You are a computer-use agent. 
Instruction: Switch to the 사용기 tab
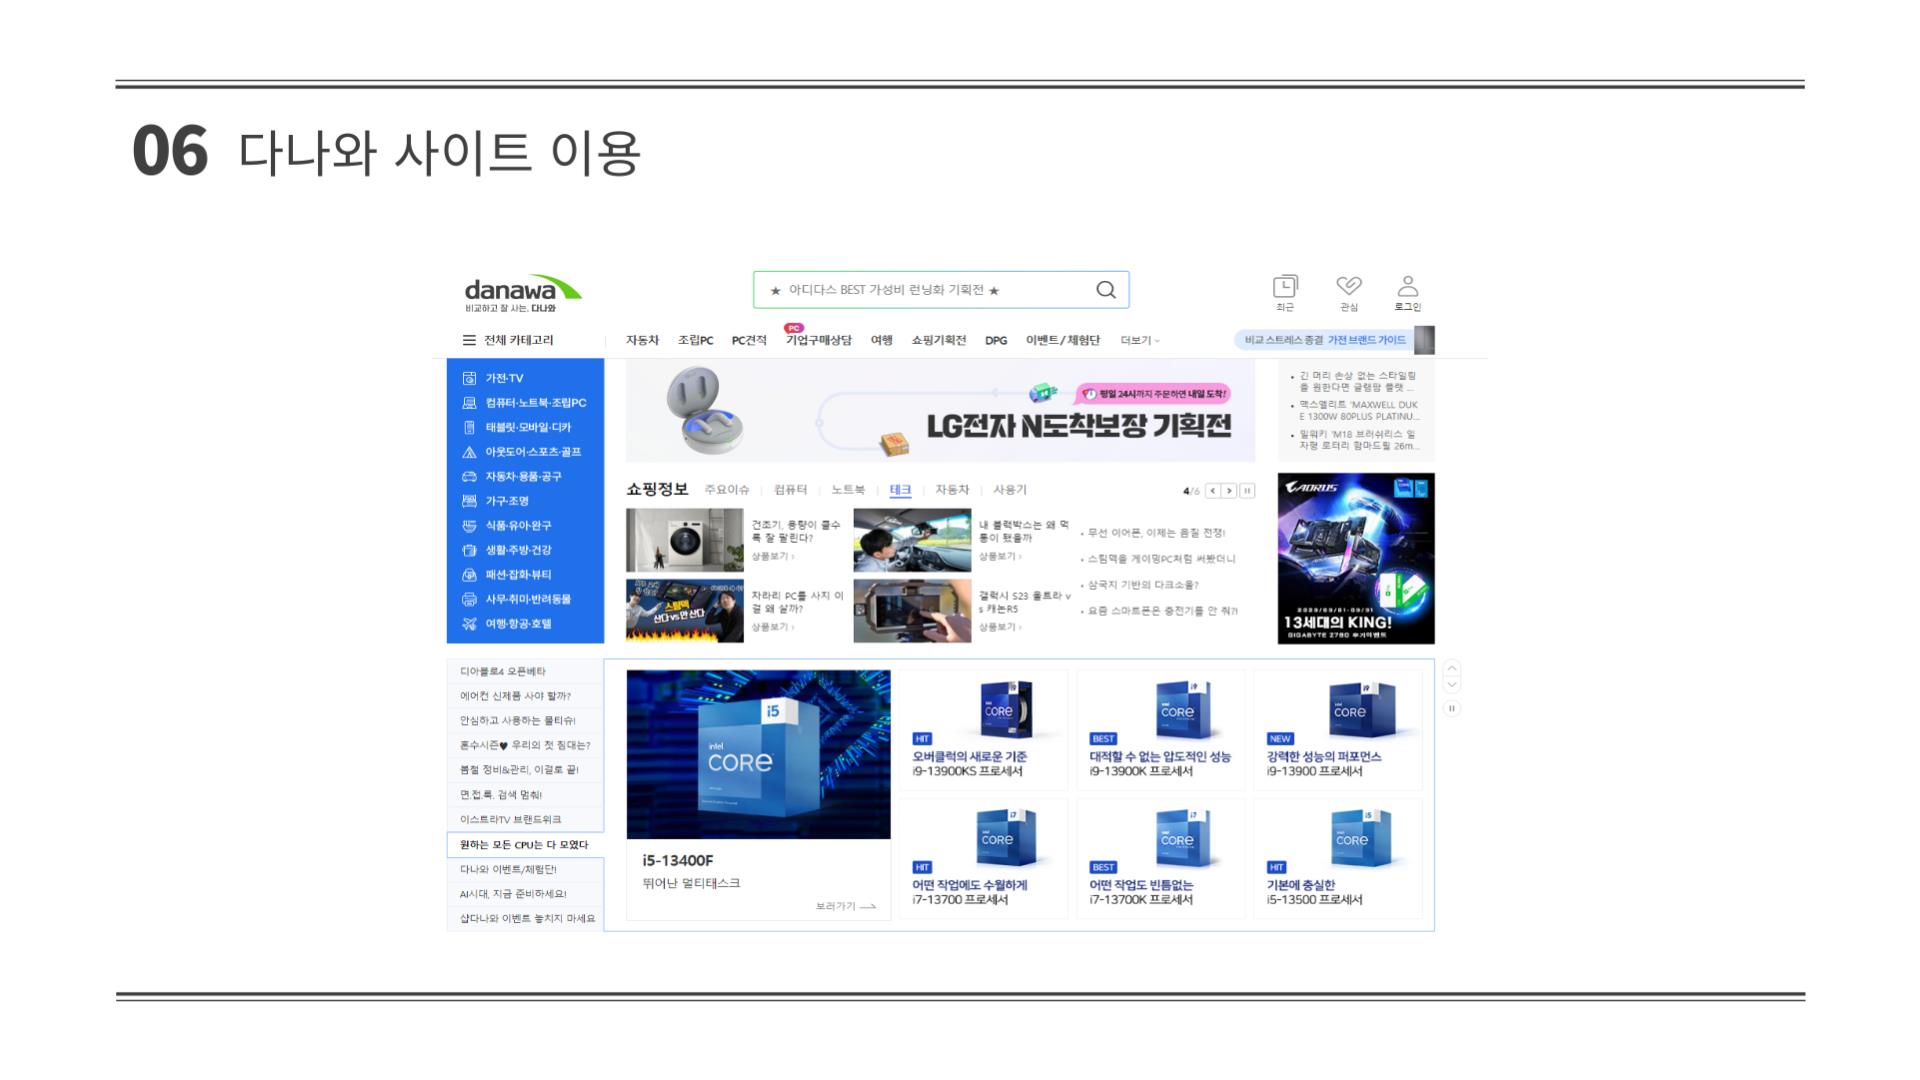tap(1010, 490)
